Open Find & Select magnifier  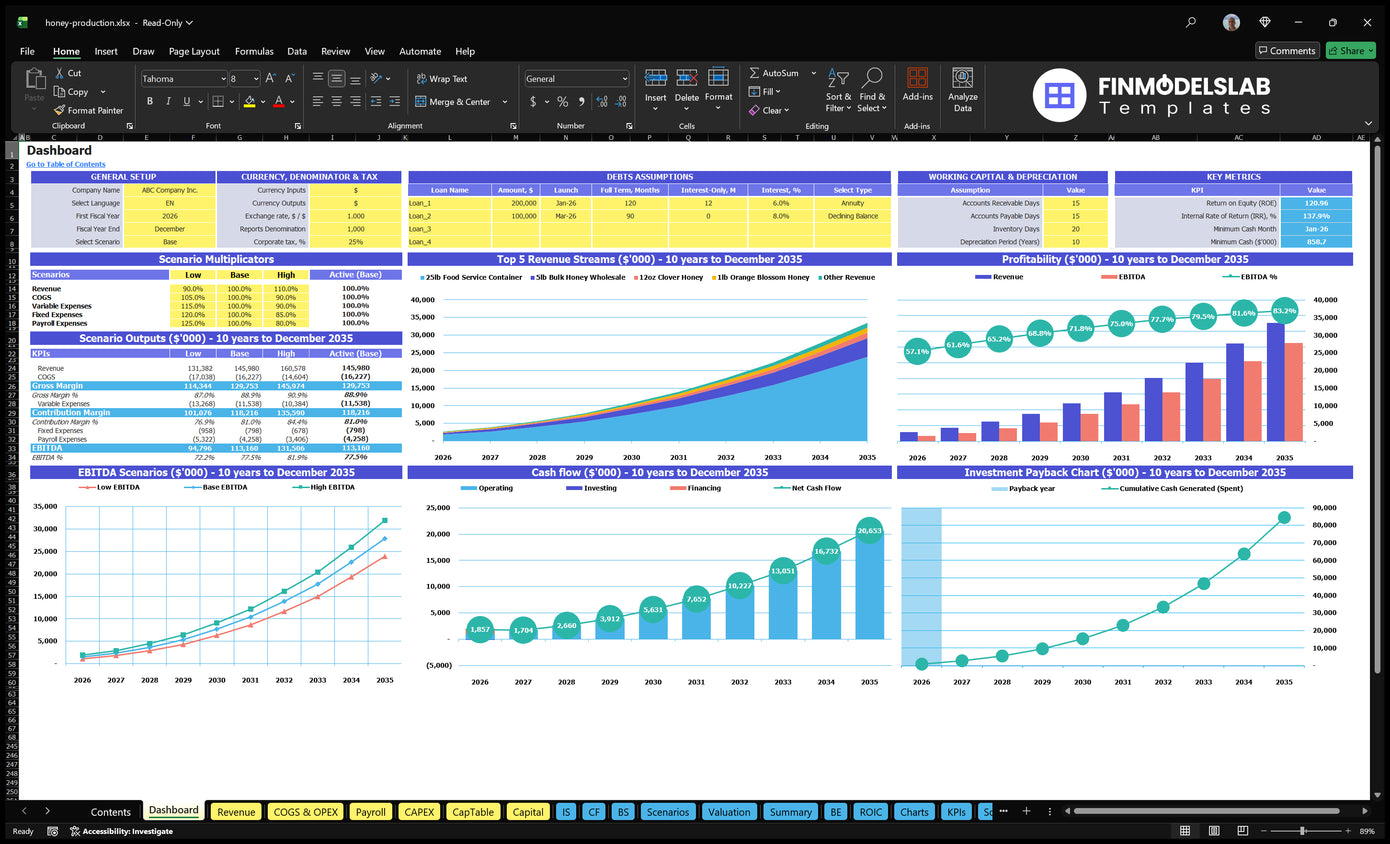(x=872, y=90)
